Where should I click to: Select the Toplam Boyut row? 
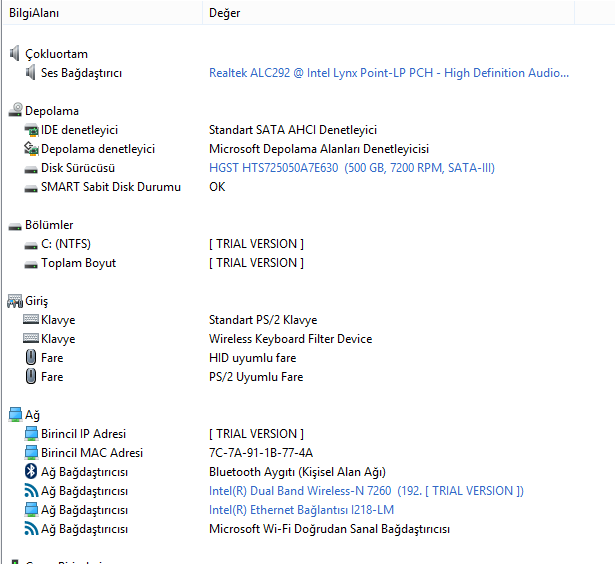click(78, 263)
